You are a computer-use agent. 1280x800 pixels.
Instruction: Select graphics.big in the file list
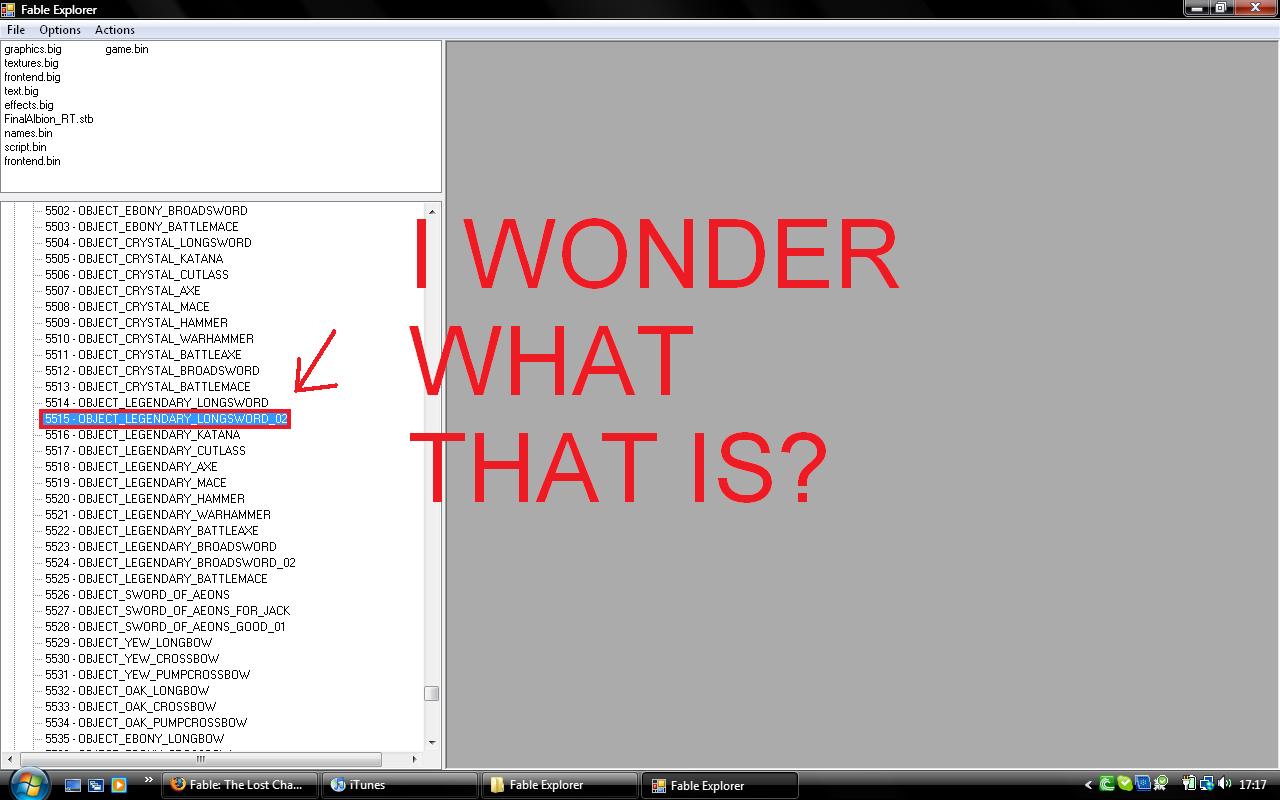(x=33, y=49)
